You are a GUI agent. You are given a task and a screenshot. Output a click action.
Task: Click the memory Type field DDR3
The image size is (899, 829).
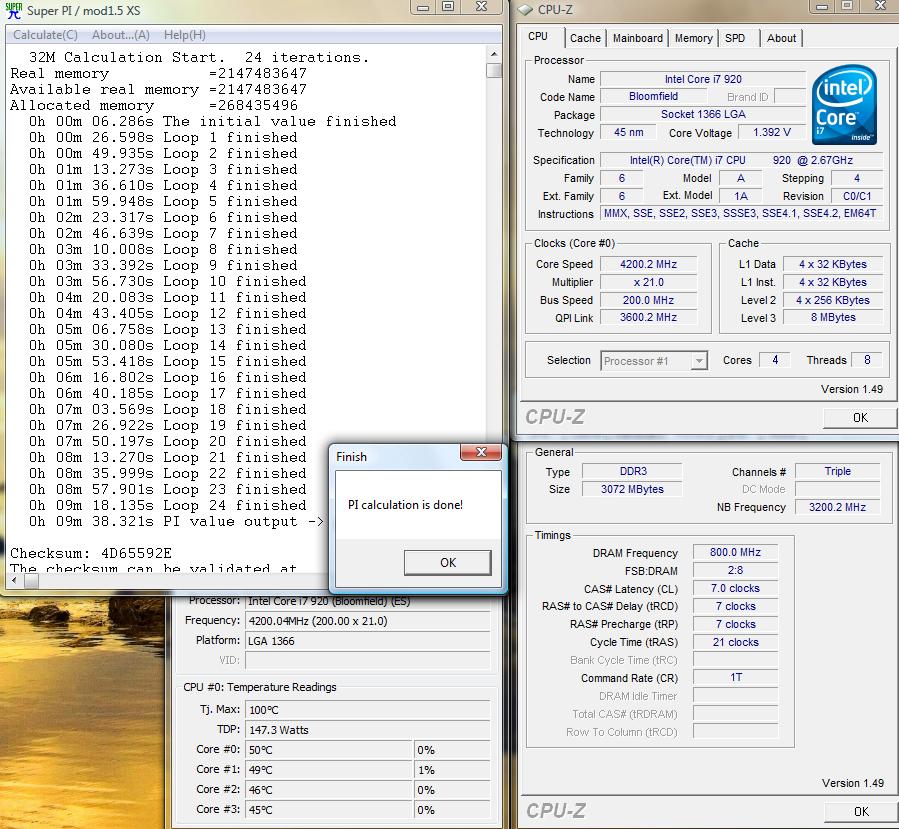[632, 471]
